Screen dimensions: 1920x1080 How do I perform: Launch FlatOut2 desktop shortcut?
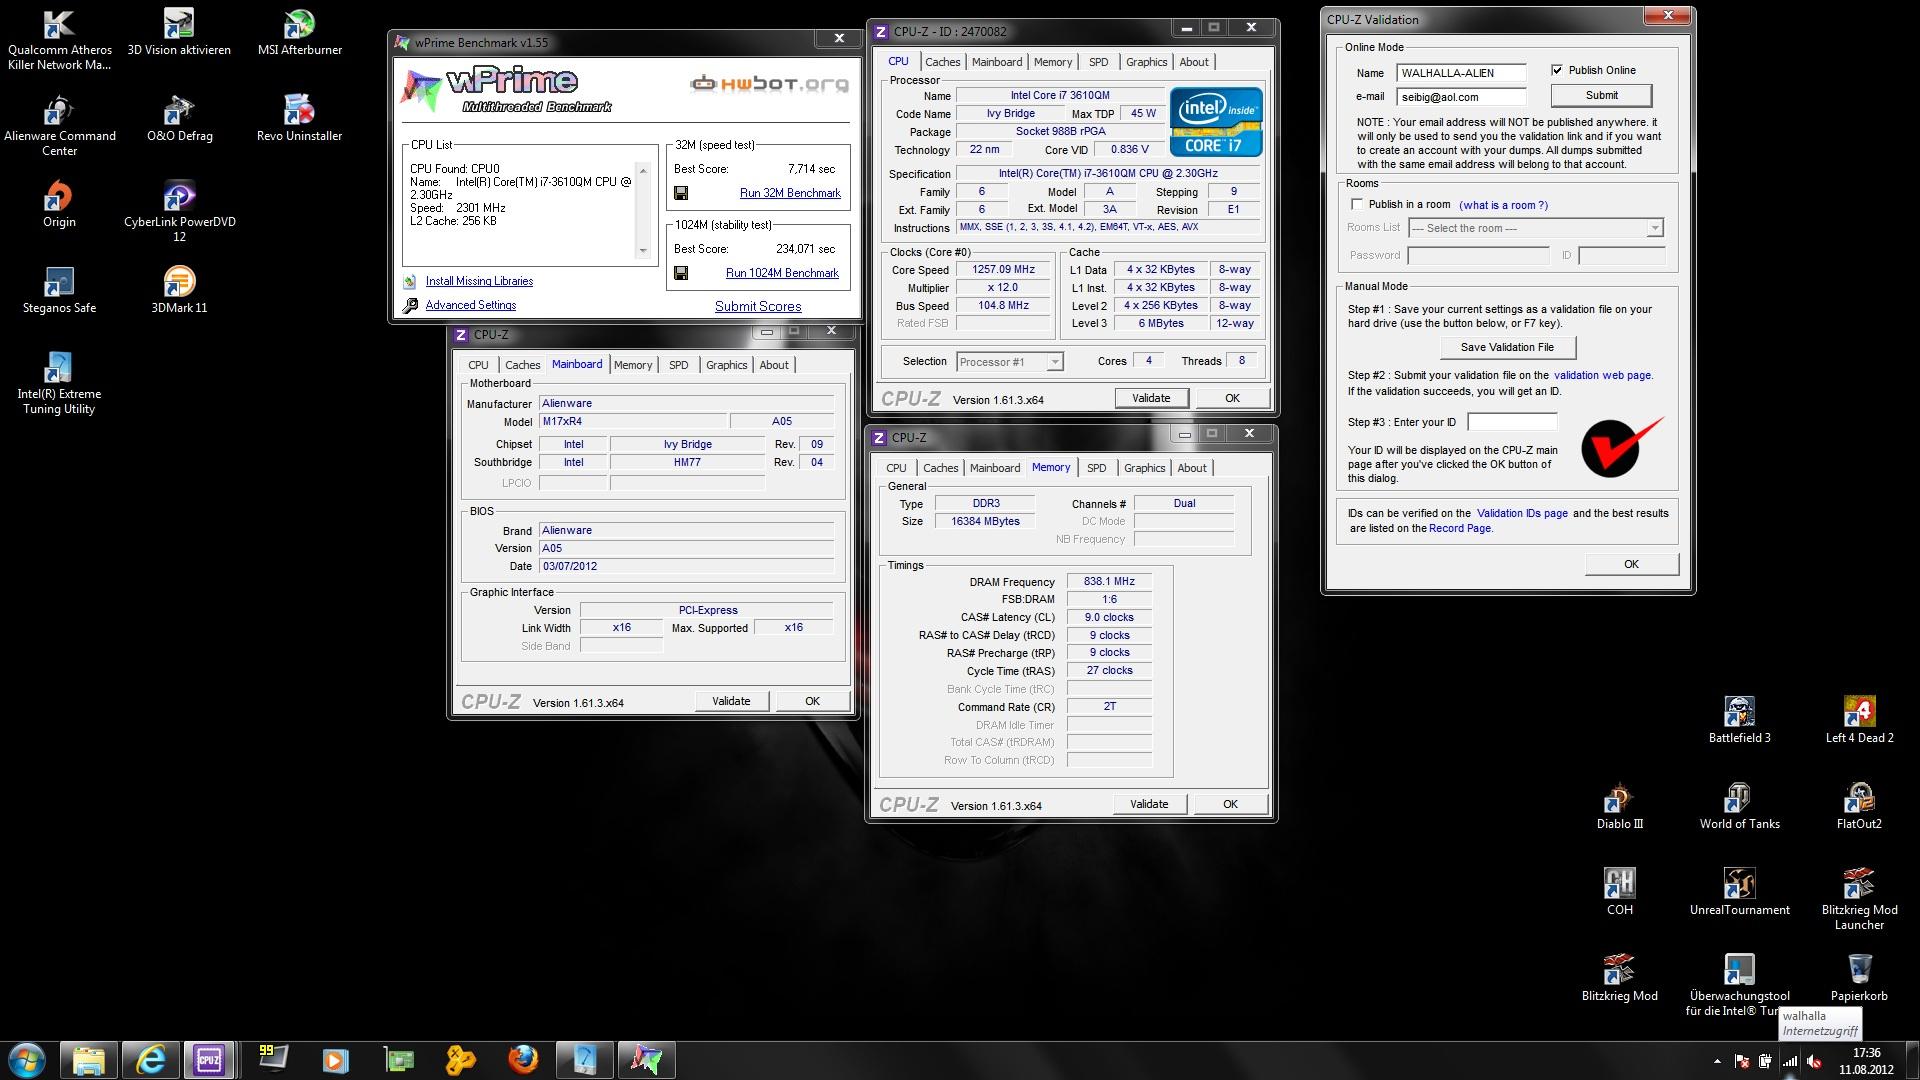tap(1859, 807)
